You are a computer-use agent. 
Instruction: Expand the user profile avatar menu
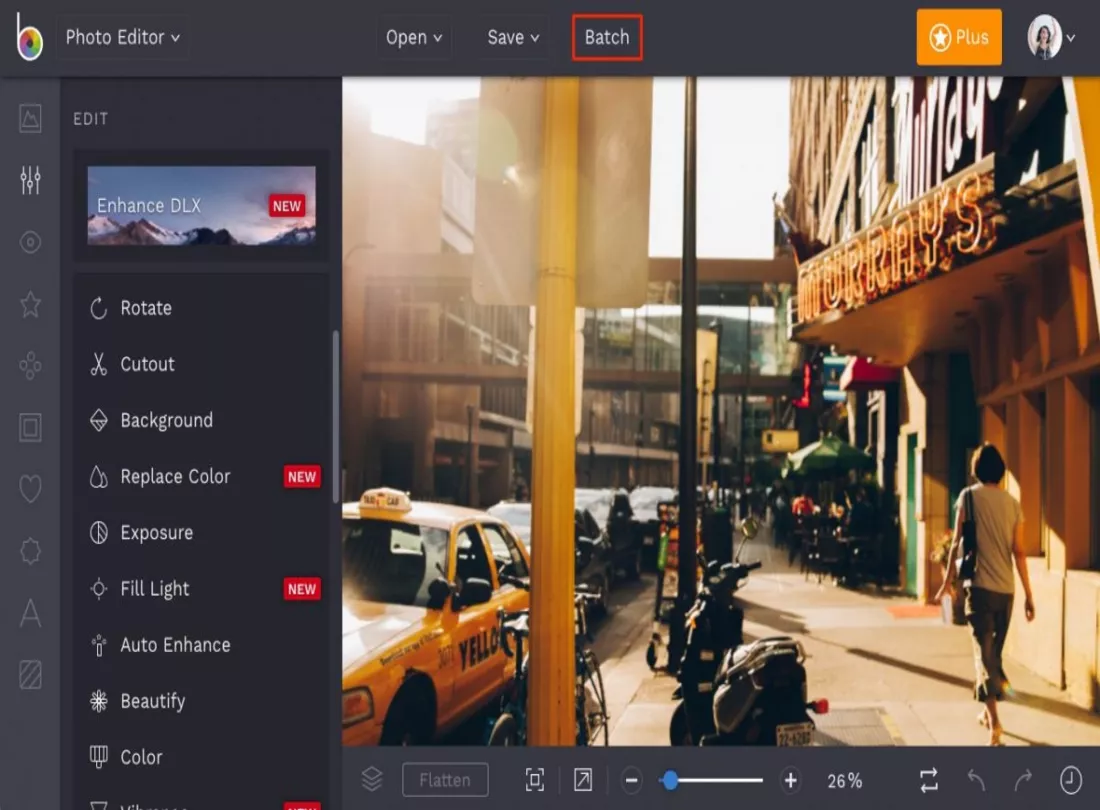(x=1051, y=38)
